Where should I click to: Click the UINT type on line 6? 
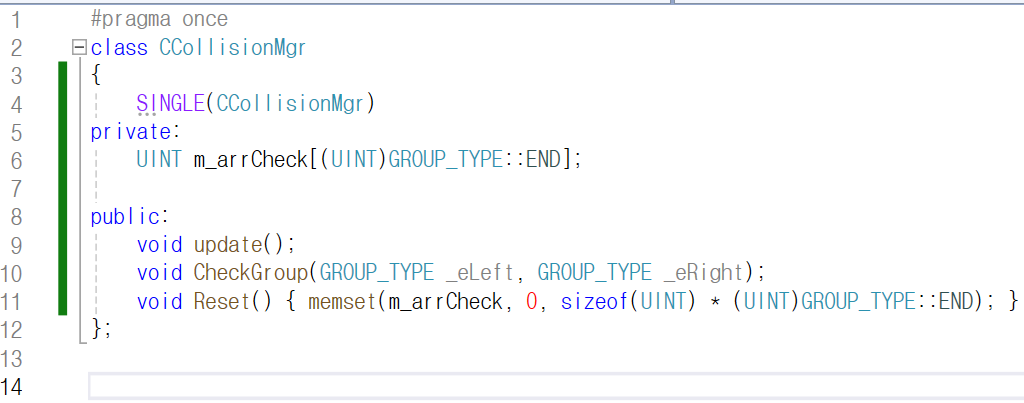pyautogui.click(x=159, y=161)
